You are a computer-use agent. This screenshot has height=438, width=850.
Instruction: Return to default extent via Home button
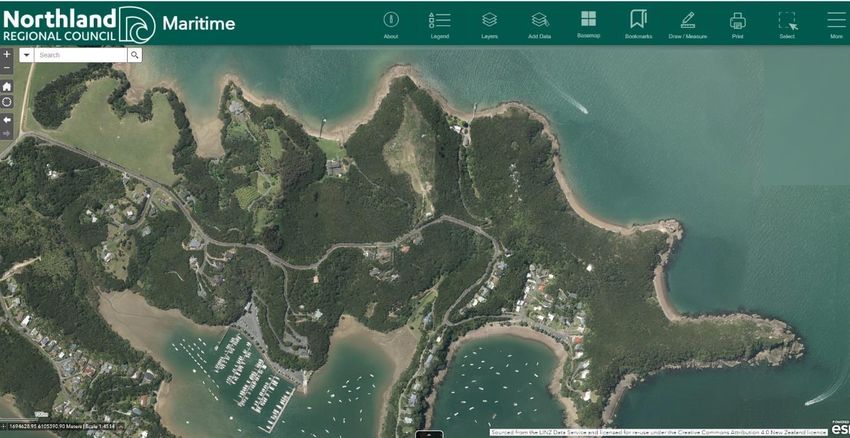pos(7,86)
